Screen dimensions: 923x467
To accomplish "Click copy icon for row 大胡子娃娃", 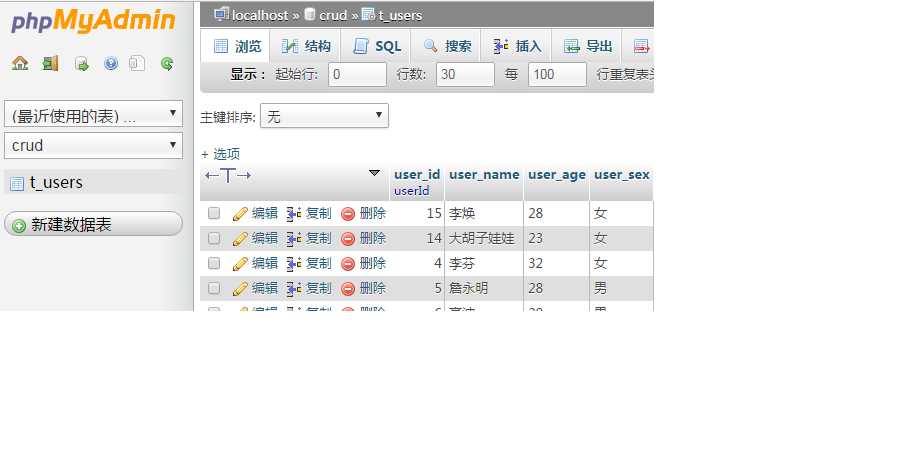I will [294, 239].
